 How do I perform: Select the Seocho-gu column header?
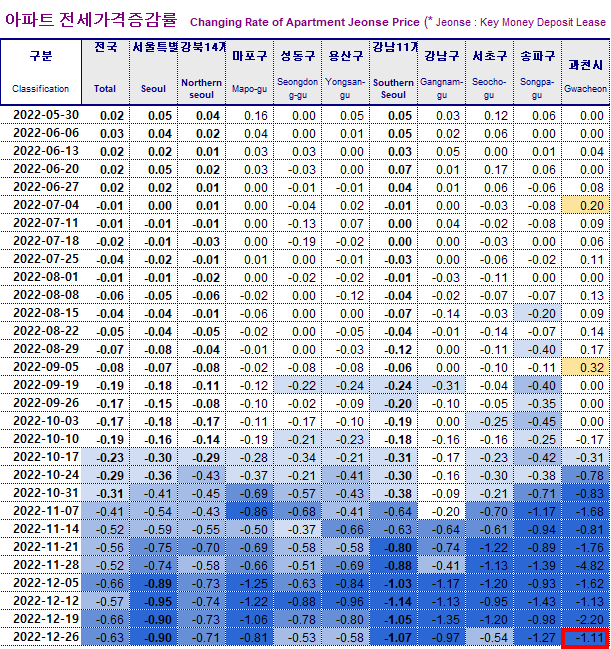click(x=490, y=72)
